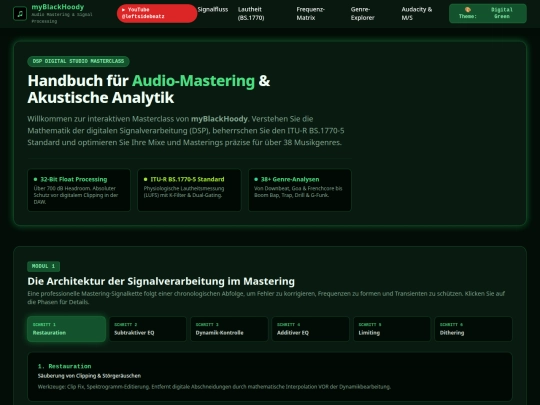Go to the Signalfluss nav item
The width and height of the screenshot is (540, 405).
pos(213,10)
